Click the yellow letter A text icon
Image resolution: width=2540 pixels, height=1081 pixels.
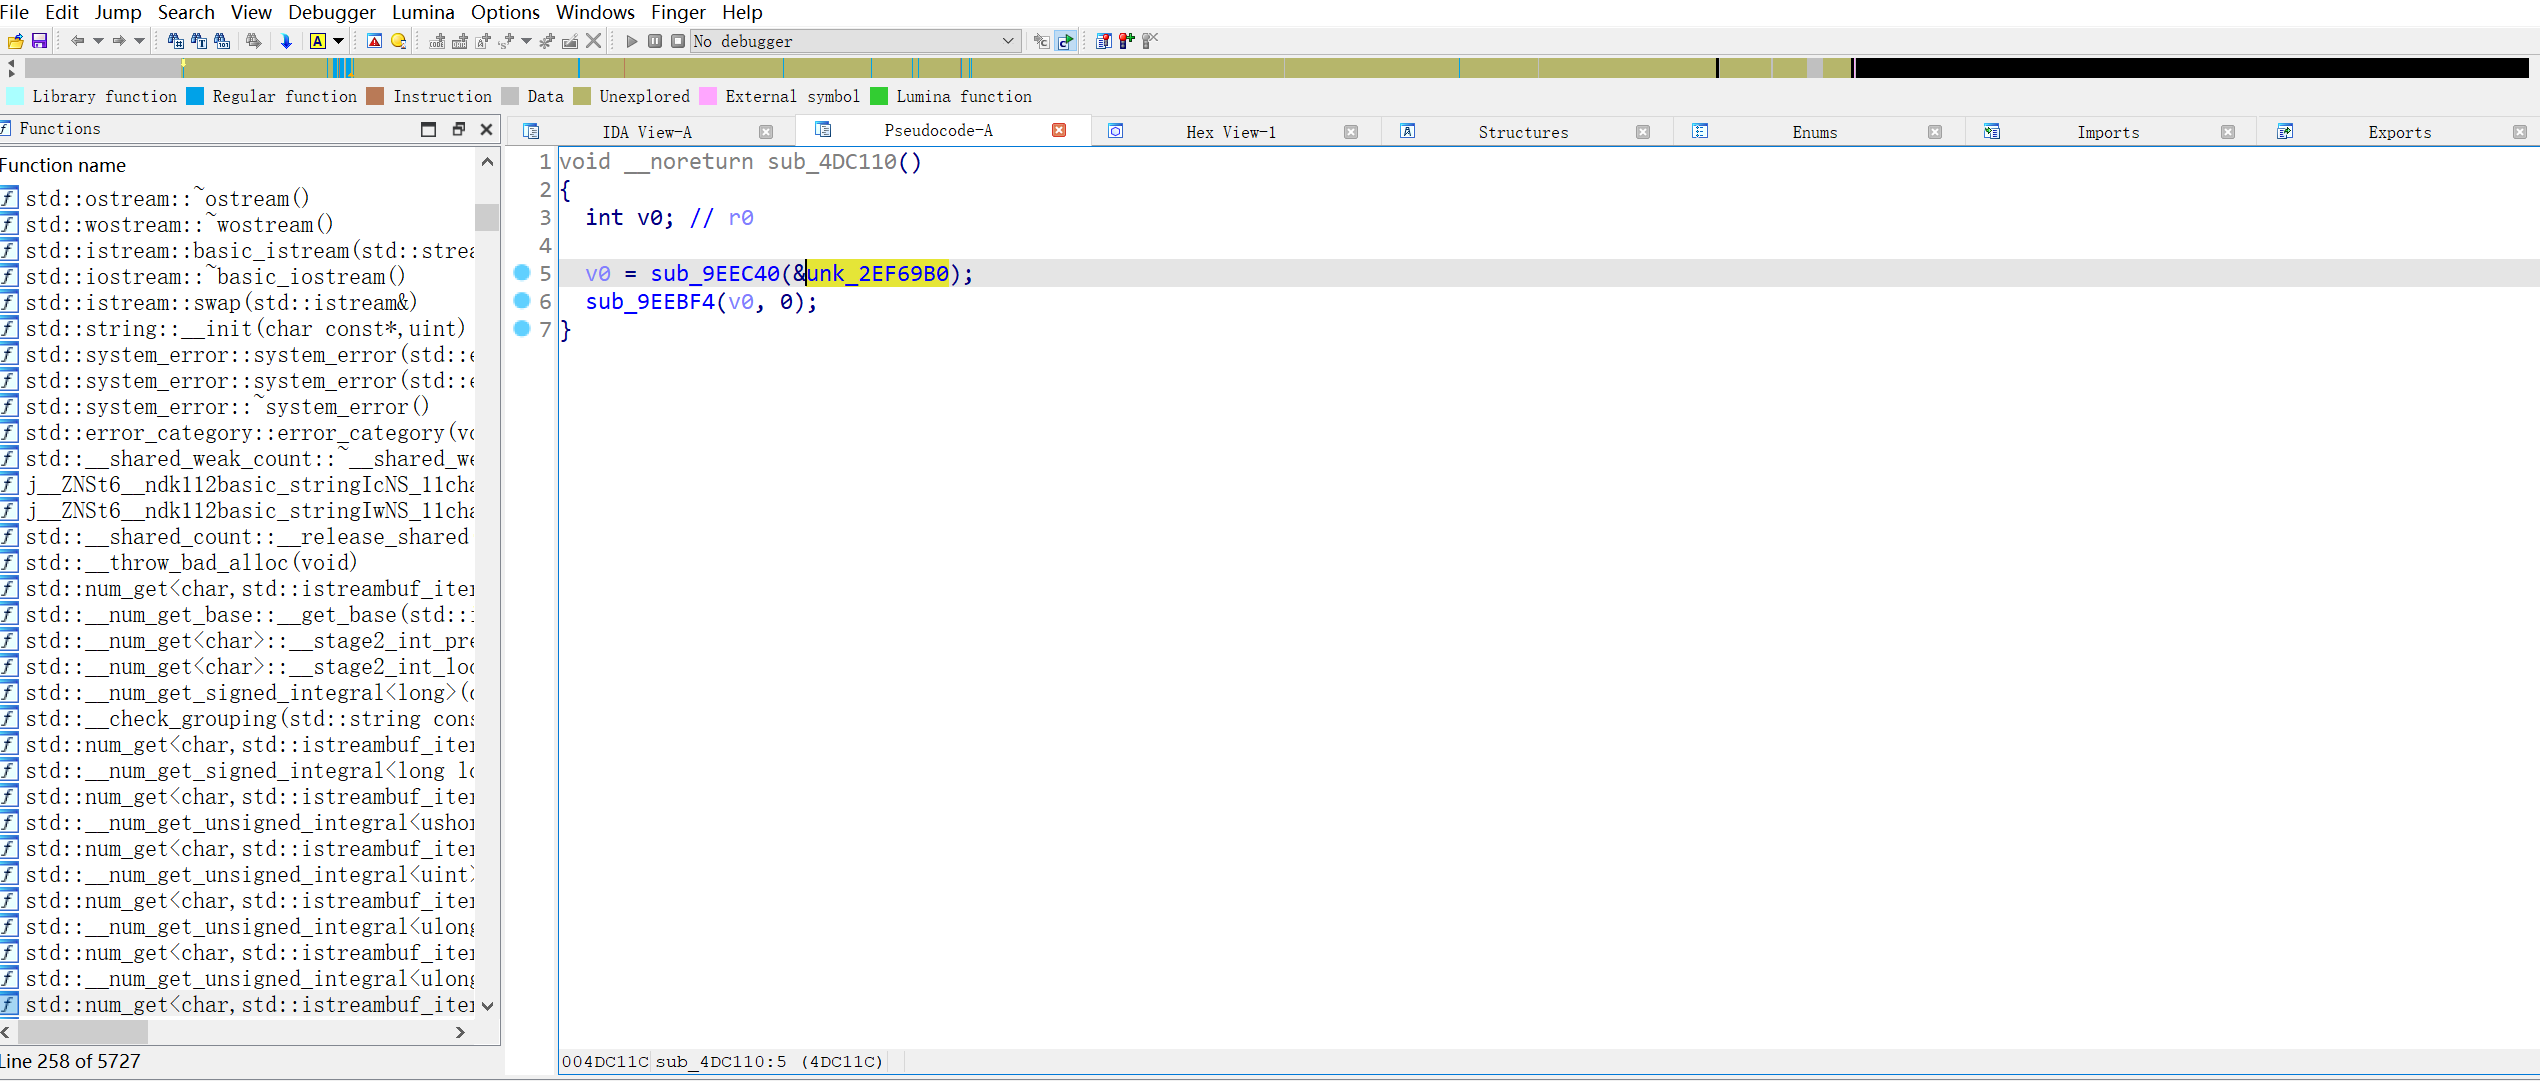coord(318,41)
